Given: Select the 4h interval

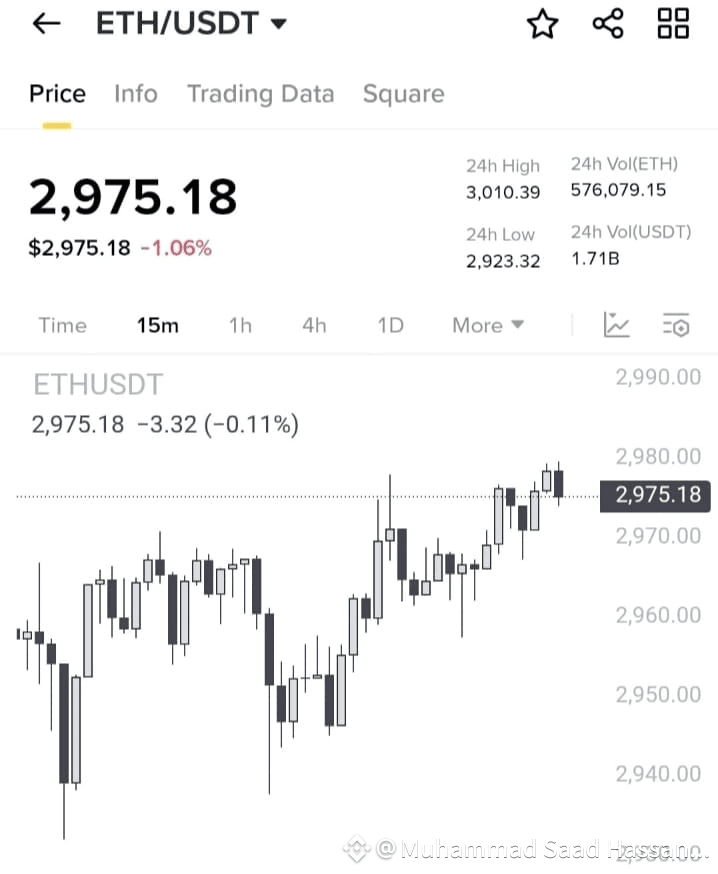Looking at the screenshot, I should coord(314,325).
